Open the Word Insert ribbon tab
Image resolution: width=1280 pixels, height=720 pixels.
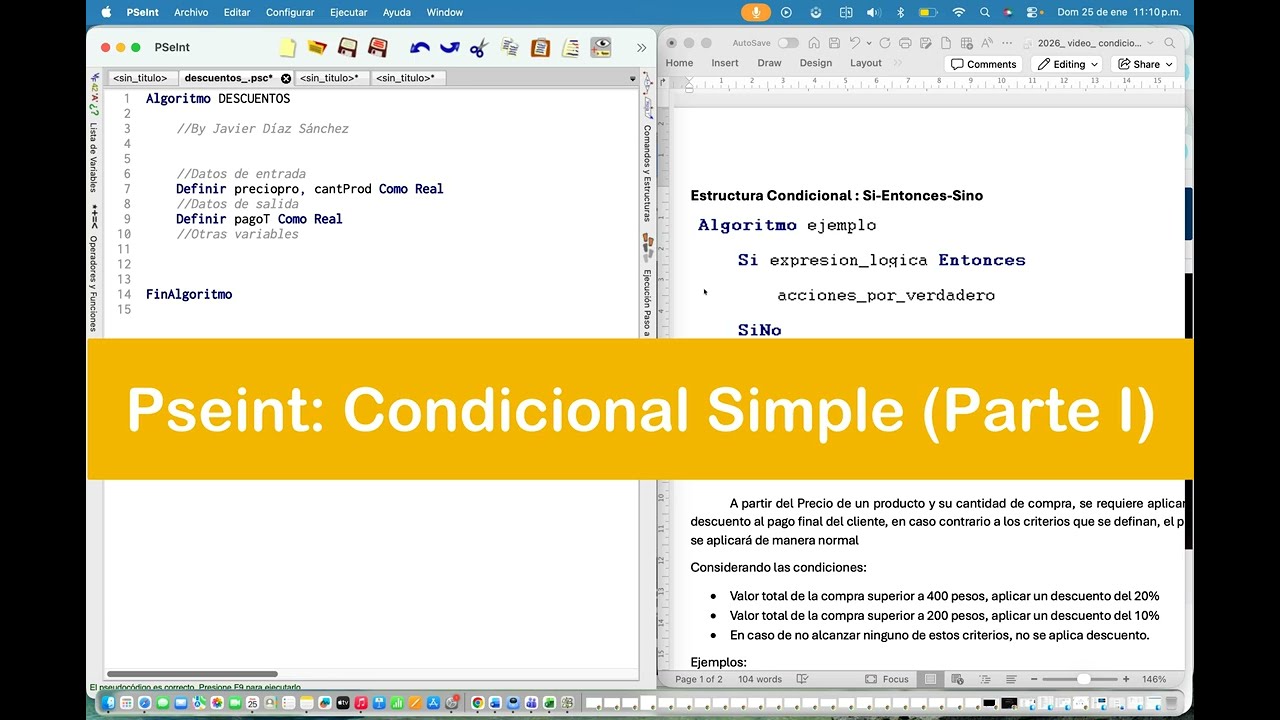coord(725,63)
